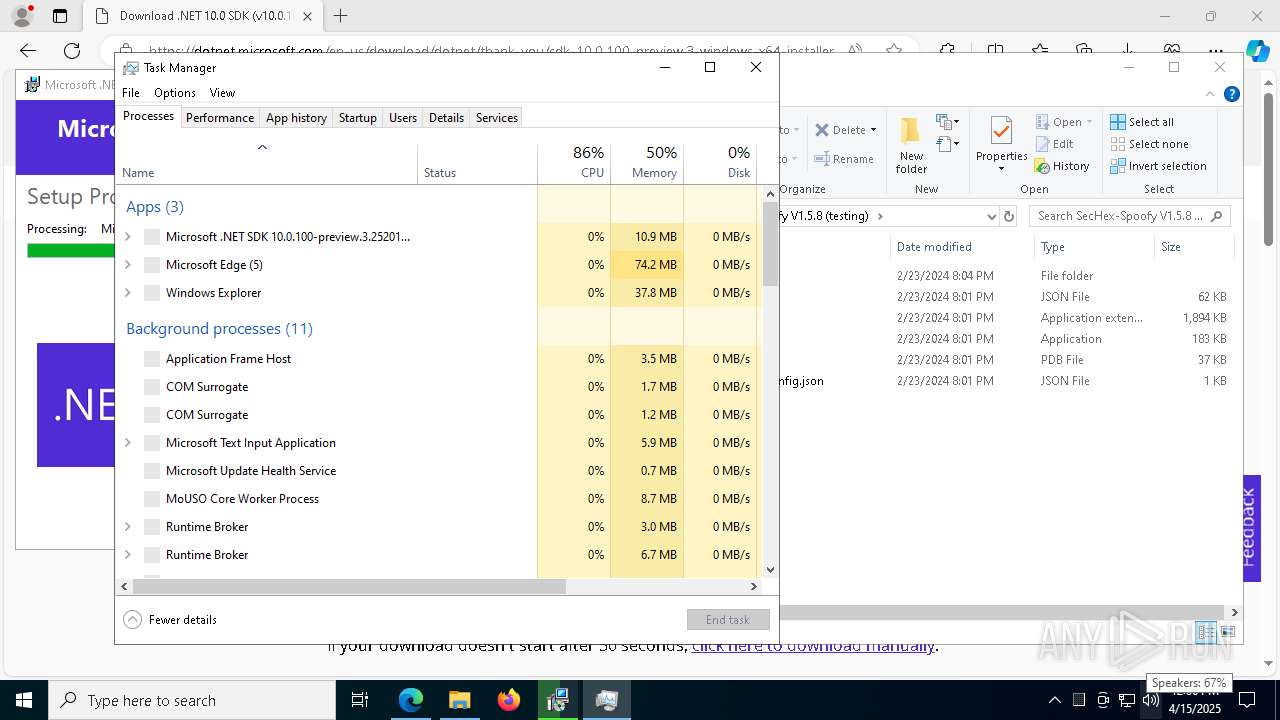The height and width of the screenshot is (720, 1280).
Task: Open the Delete dropdown arrow in Explorer
Action: (873, 130)
